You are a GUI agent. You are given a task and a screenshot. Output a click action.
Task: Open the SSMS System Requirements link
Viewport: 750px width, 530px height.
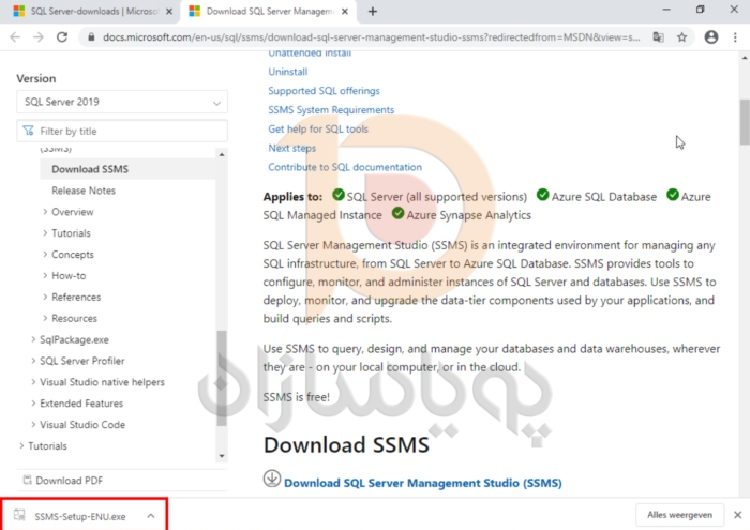[x=330, y=110]
